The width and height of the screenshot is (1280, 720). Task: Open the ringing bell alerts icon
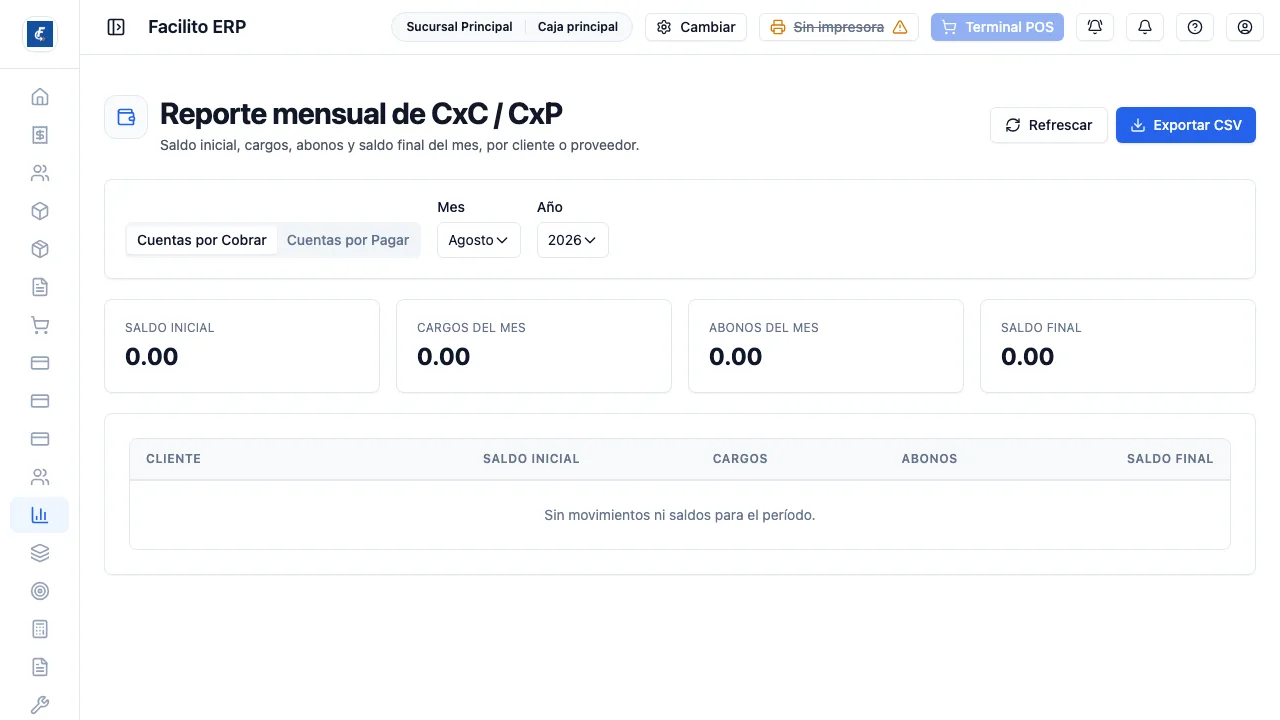coord(1095,27)
